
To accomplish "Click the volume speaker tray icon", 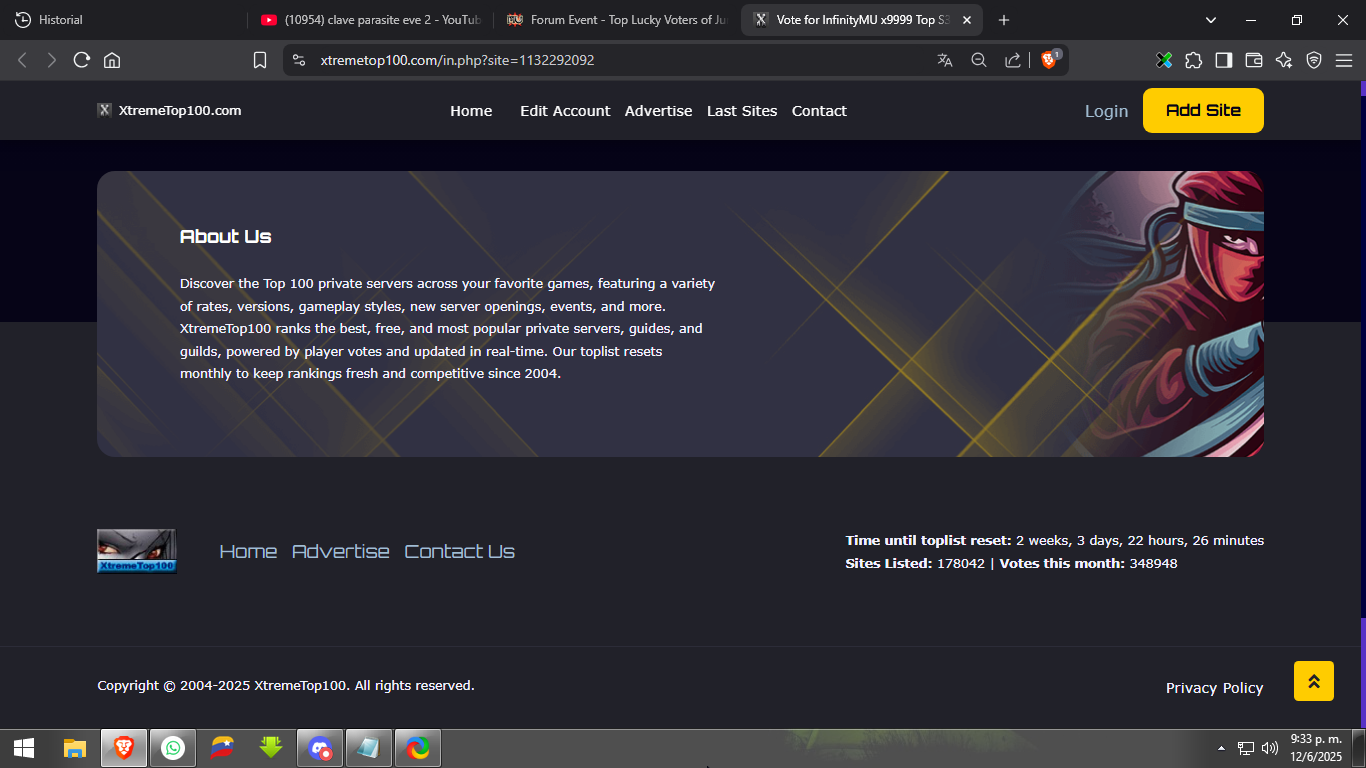I will coord(1270,748).
